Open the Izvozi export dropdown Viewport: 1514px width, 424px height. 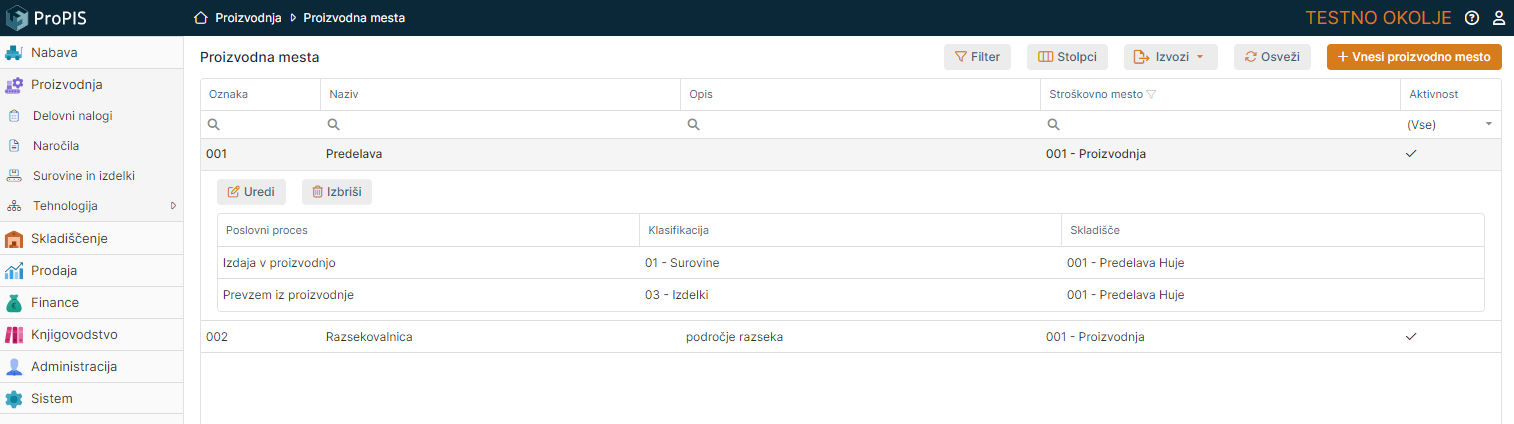coord(1170,57)
